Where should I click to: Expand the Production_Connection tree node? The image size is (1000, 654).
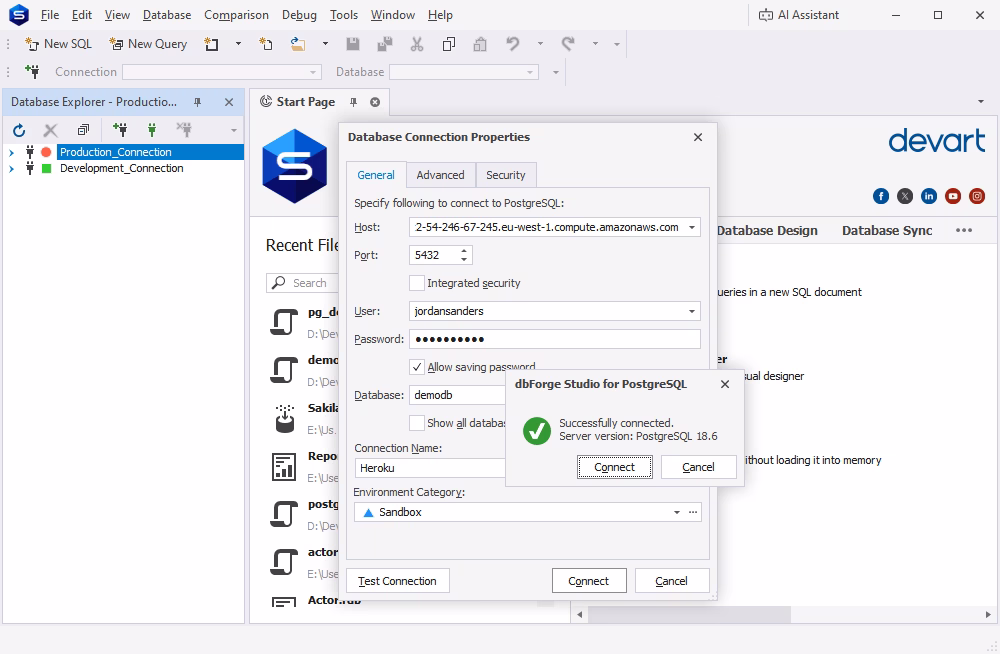11,152
